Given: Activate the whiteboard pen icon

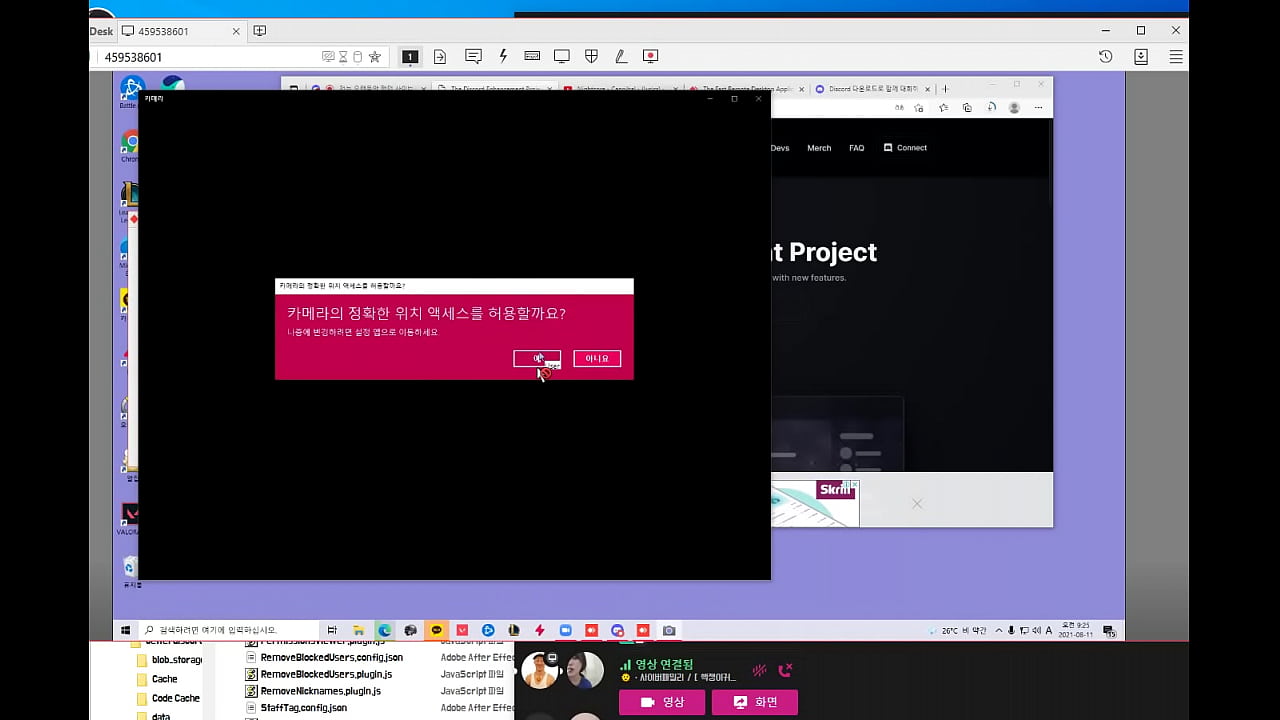Looking at the screenshot, I should point(621,57).
